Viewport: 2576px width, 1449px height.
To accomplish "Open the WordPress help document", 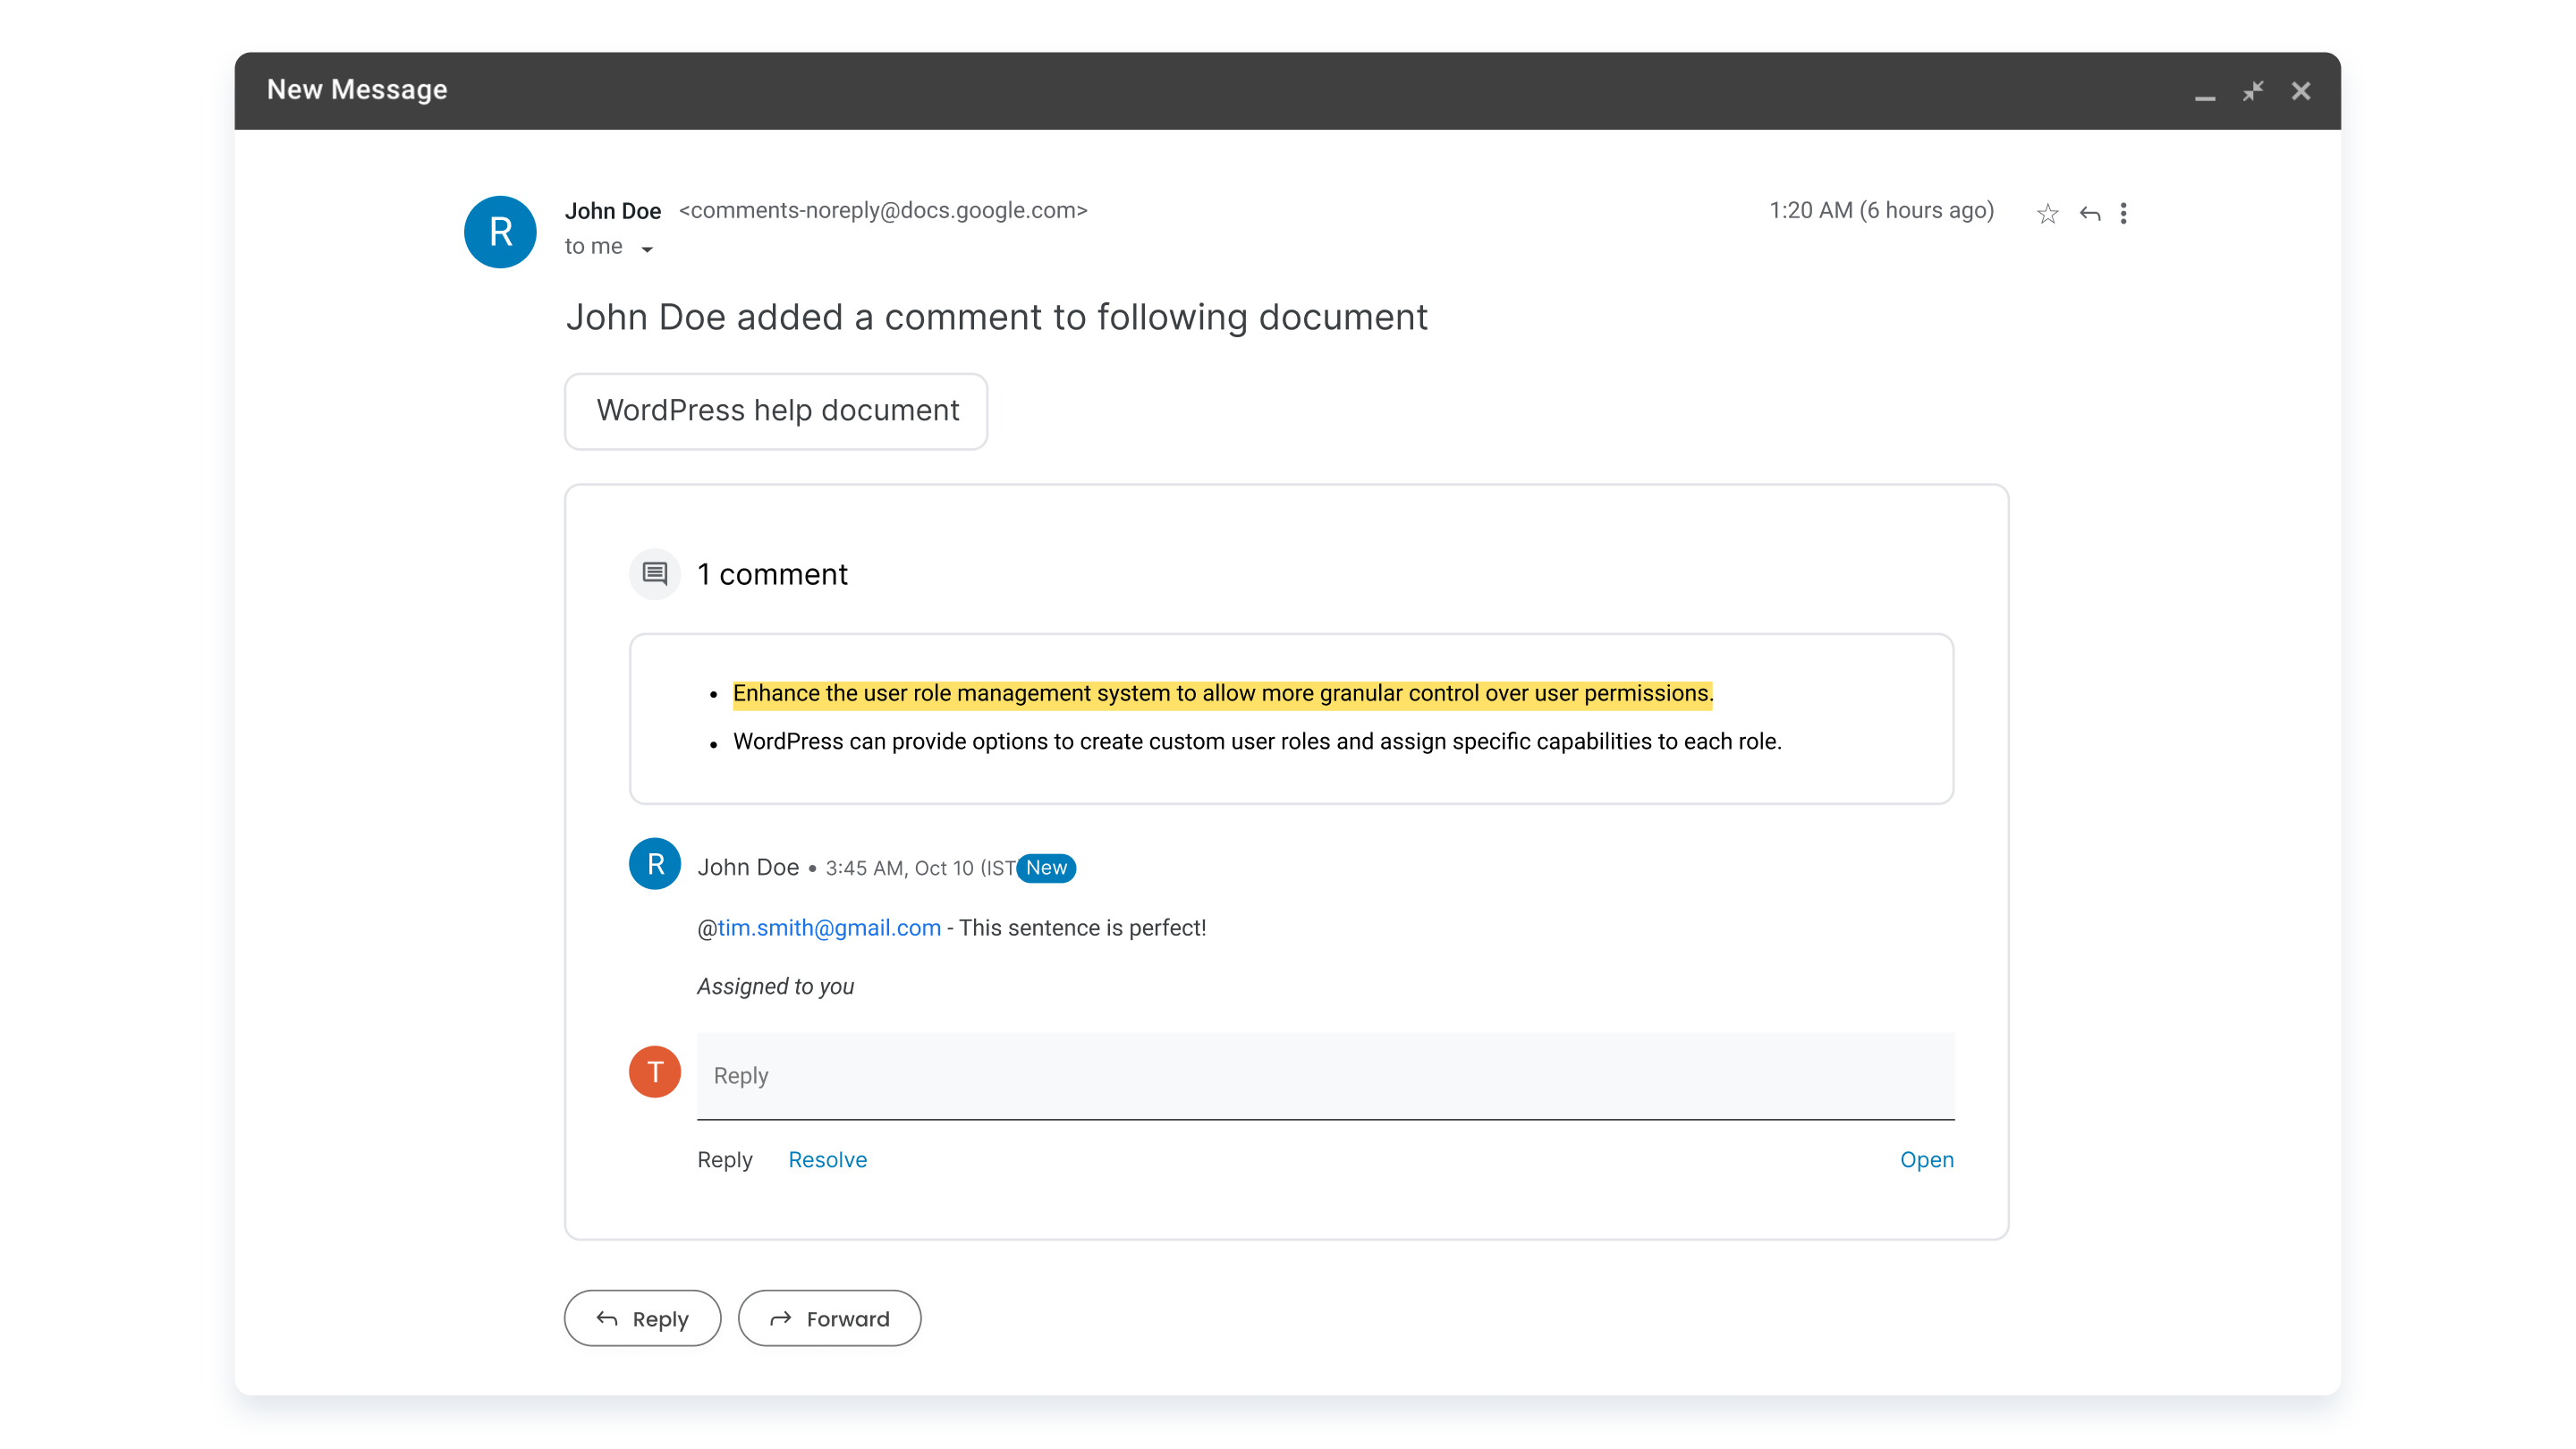I will pyautogui.click(x=776, y=411).
